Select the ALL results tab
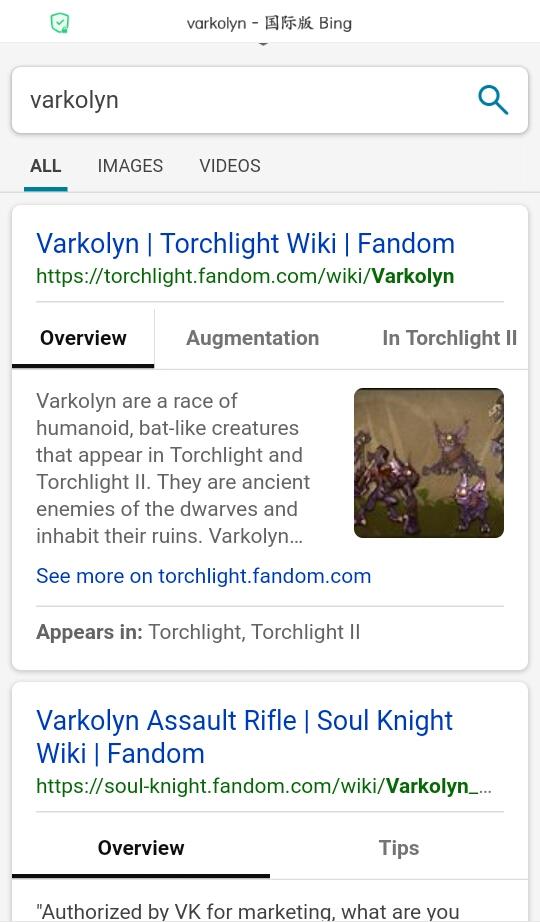Screen dimensions: 540x922 pyautogui.click(x=45, y=166)
